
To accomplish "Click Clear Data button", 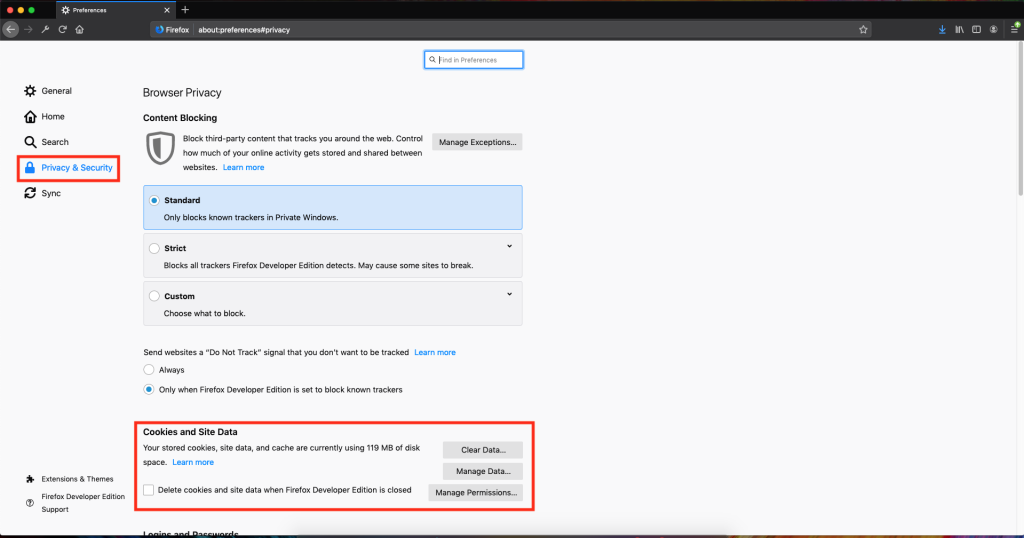I will pyautogui.click(x=483, y=450).
